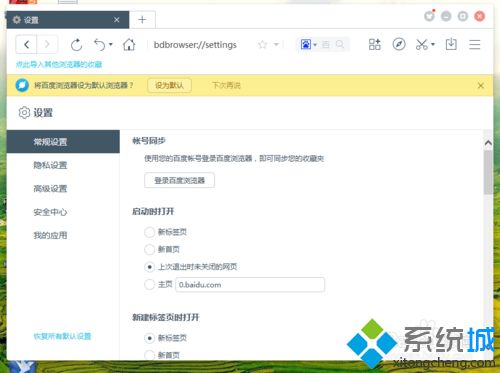The height and width of the screenshot is (373, 500).
Task: Dismiss the default browser yellow notification bar
Action: click(481, 86)
